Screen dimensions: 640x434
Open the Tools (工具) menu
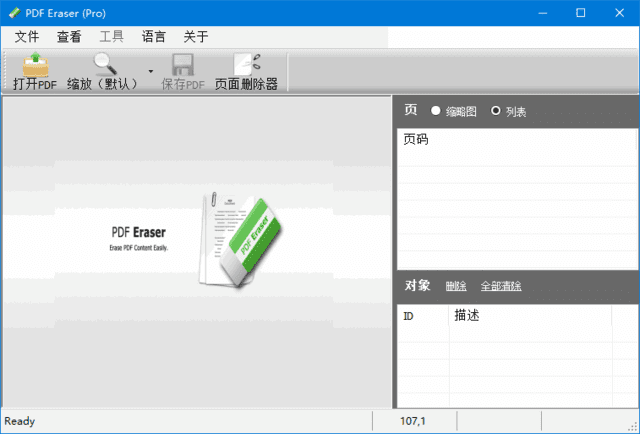click(x=111, y=37)
